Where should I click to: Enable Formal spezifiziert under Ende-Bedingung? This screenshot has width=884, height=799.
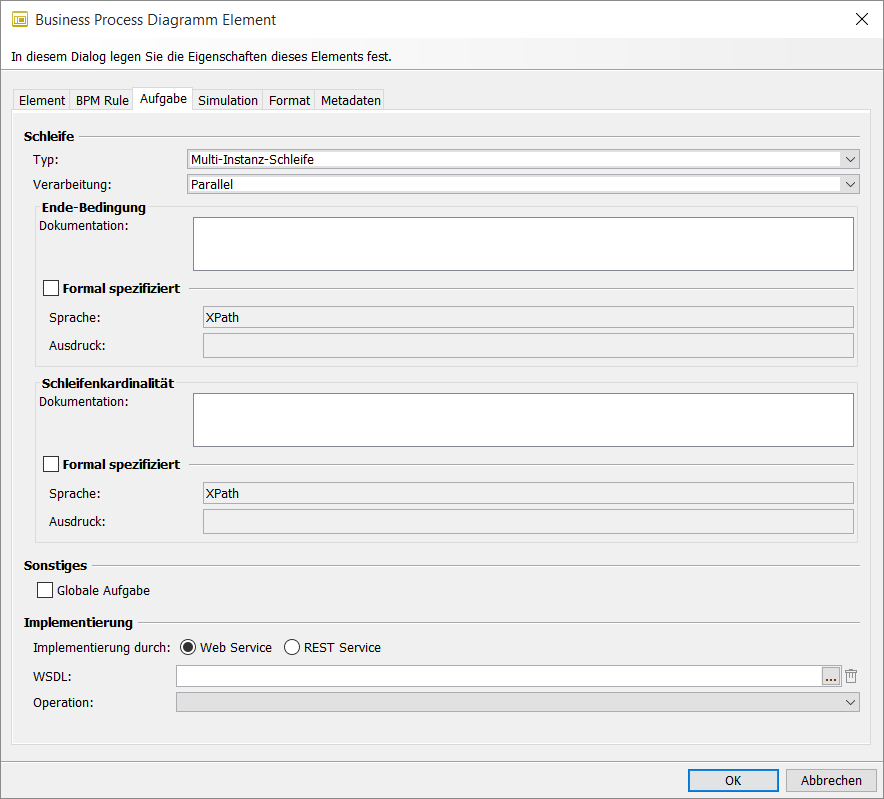tap(51, 288)
